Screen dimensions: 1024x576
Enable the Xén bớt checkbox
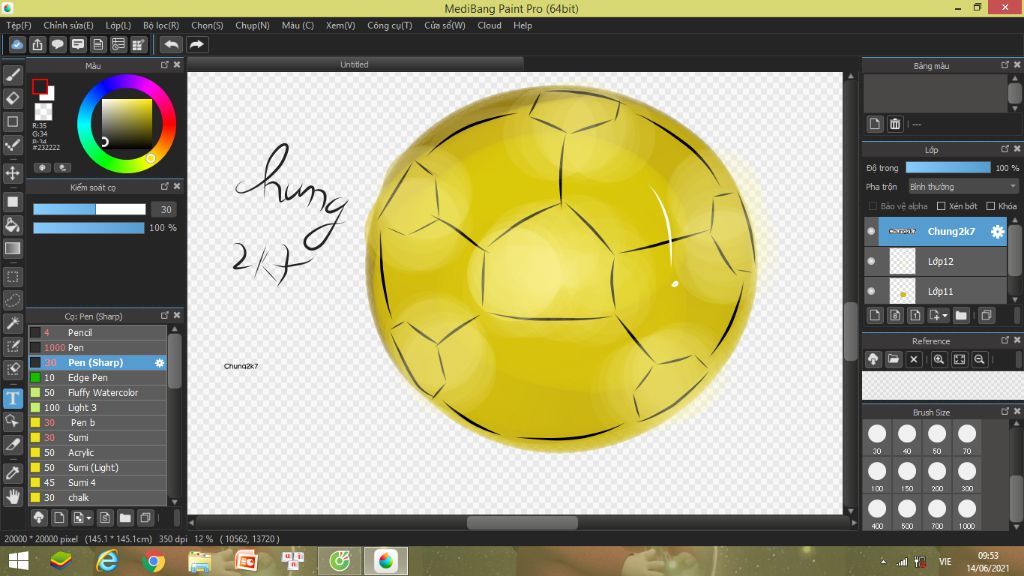point(941,206)
